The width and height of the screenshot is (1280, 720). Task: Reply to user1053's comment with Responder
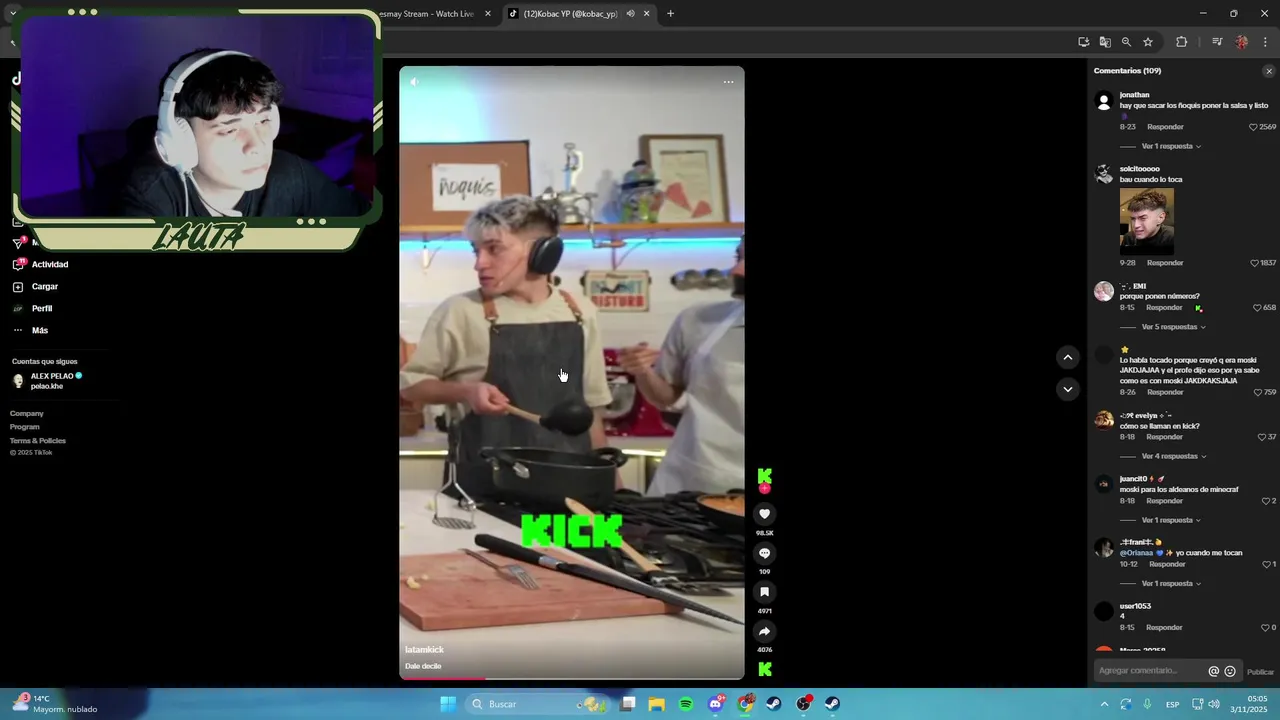point(1165,628)
